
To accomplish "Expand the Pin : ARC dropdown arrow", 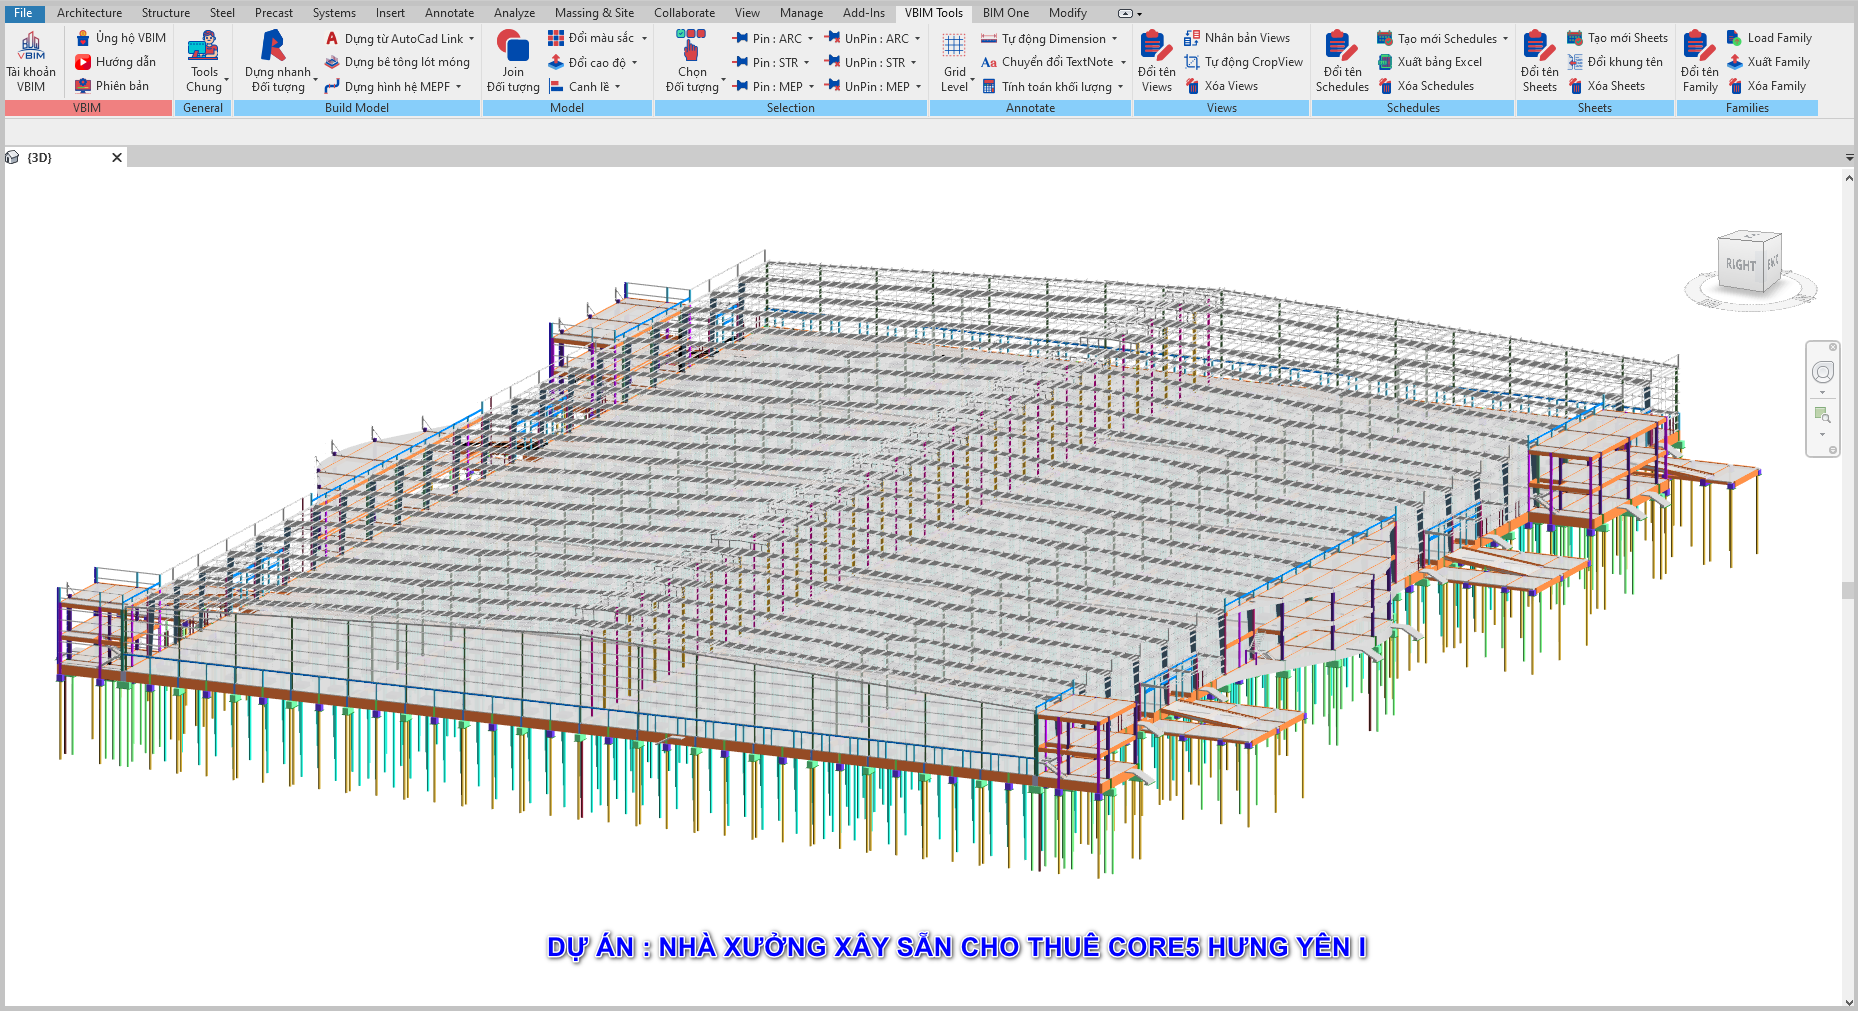I will click(810, 39).
